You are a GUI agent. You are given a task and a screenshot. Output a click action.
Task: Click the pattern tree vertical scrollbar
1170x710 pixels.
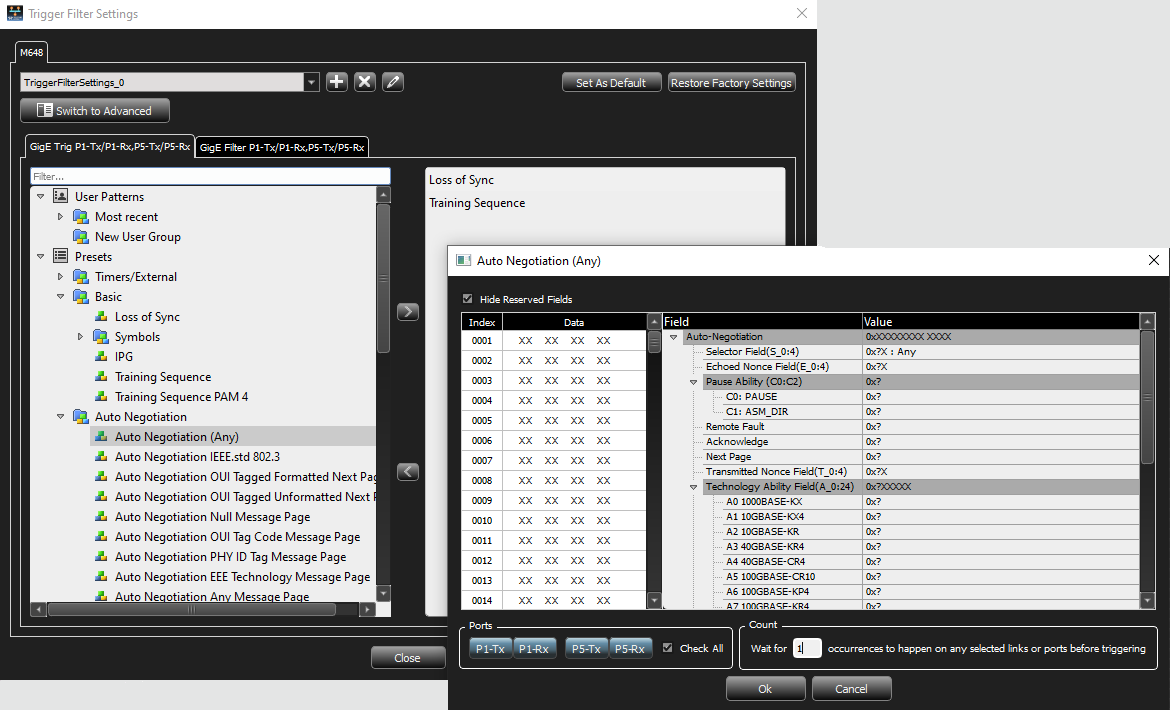[384, 278]
